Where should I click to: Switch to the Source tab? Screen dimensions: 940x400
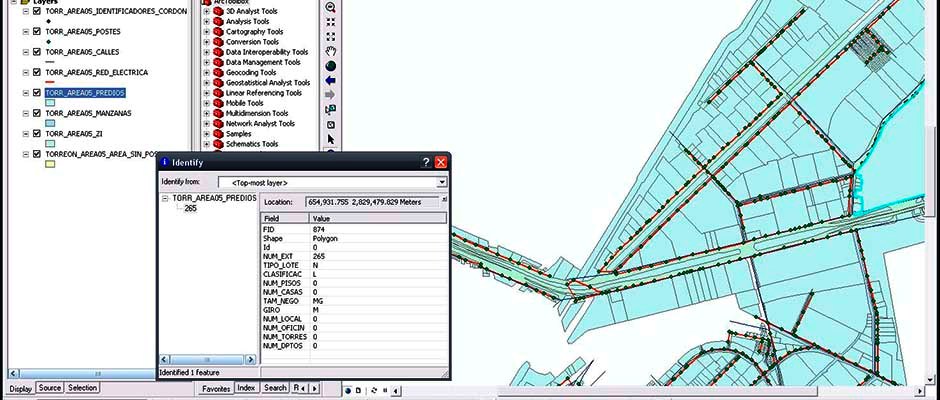pos(50,388)
